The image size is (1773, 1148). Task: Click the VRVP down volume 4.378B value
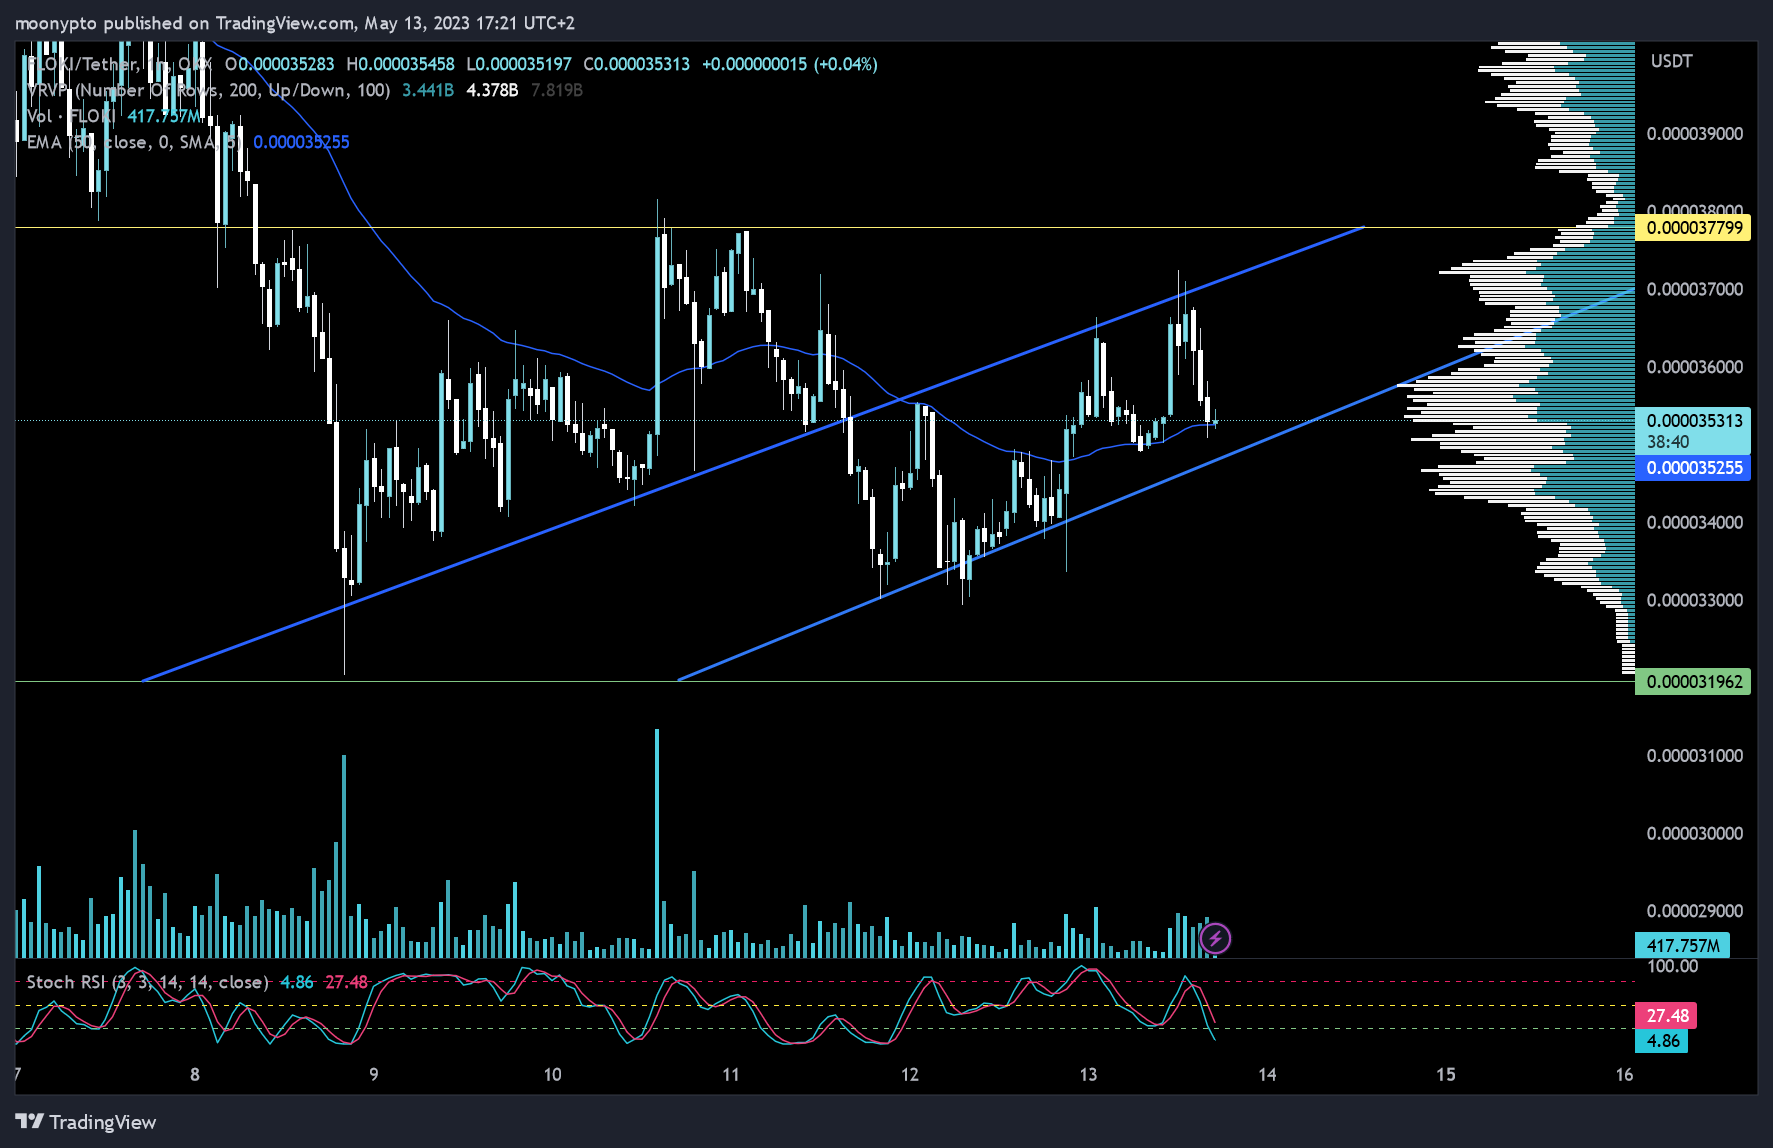coord(492,90)
